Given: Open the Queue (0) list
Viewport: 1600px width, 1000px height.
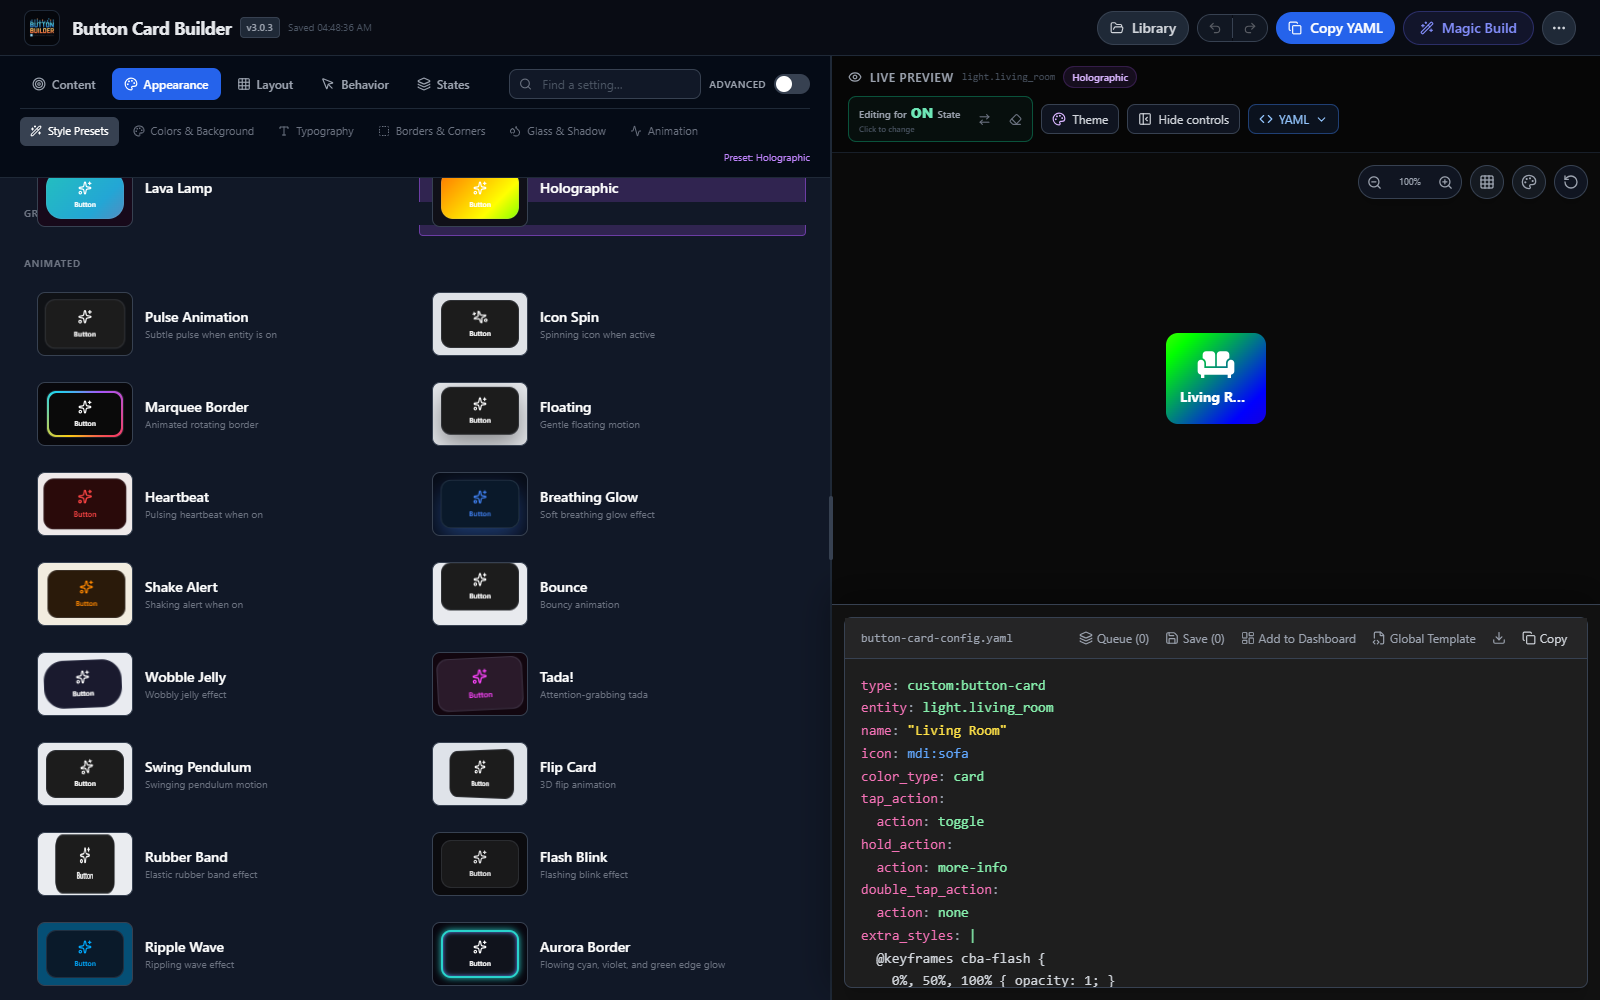Looking at the screenshot, I should 1114,638.
